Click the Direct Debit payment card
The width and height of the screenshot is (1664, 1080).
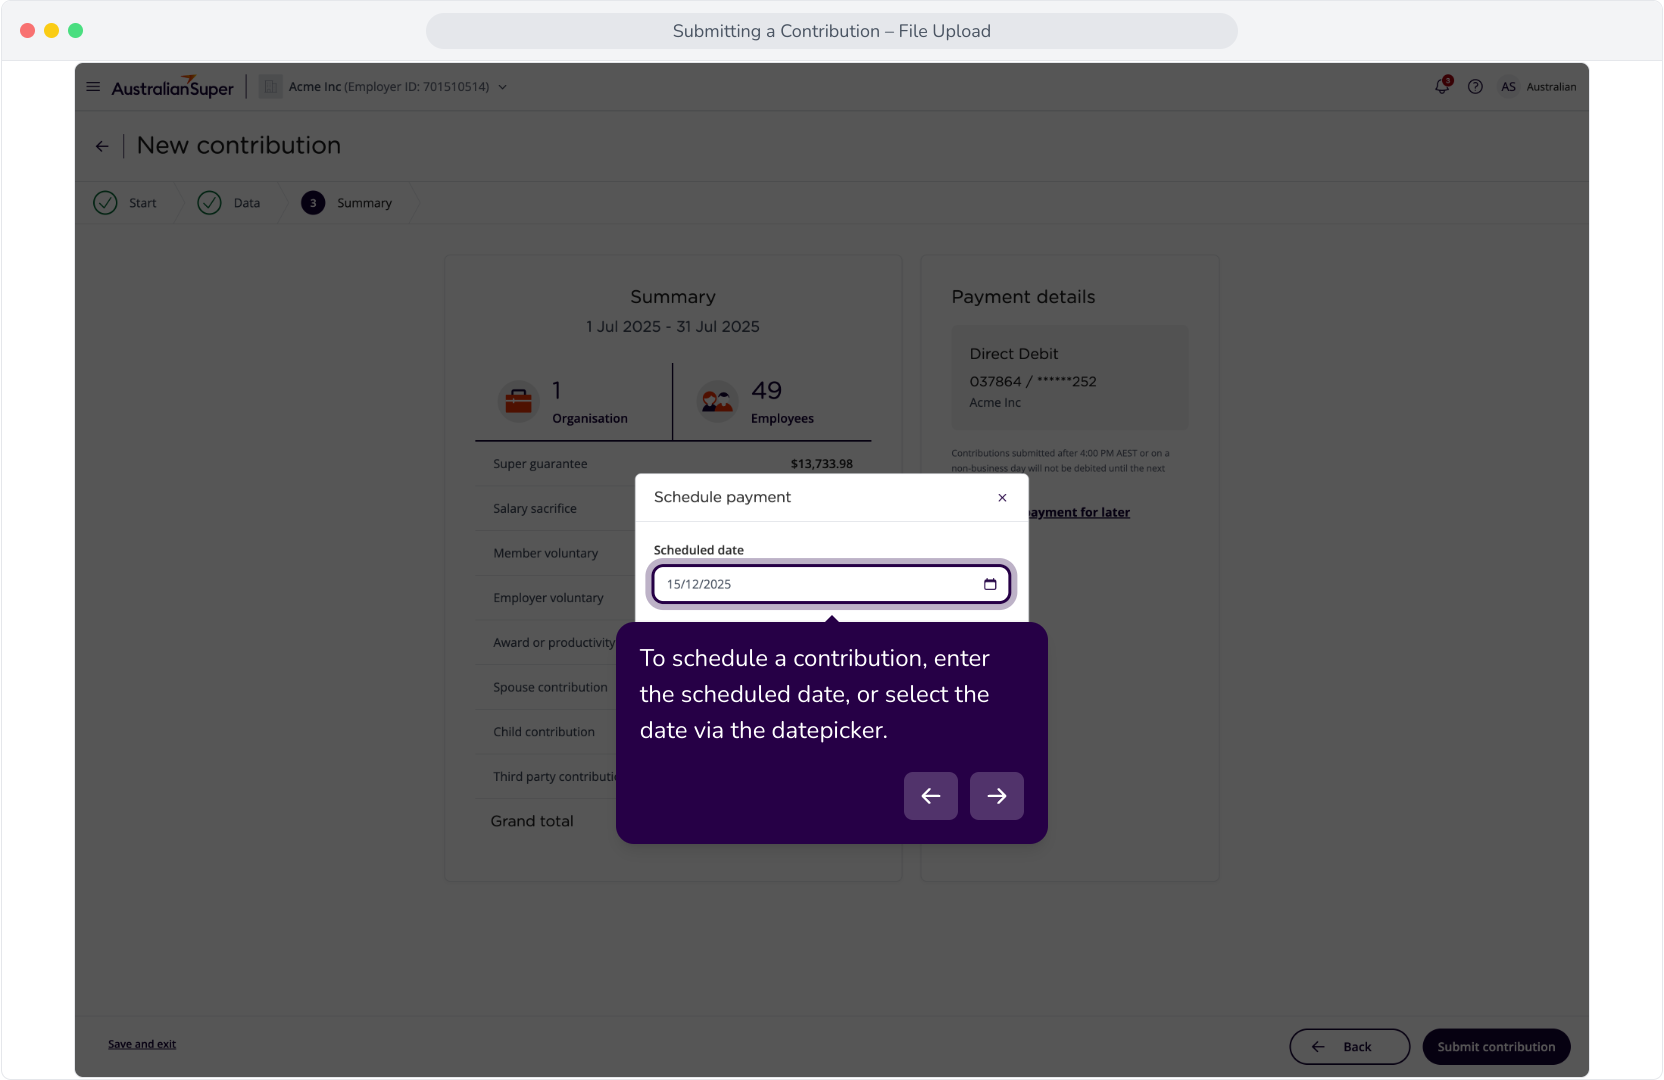(x=1070, y=377)
